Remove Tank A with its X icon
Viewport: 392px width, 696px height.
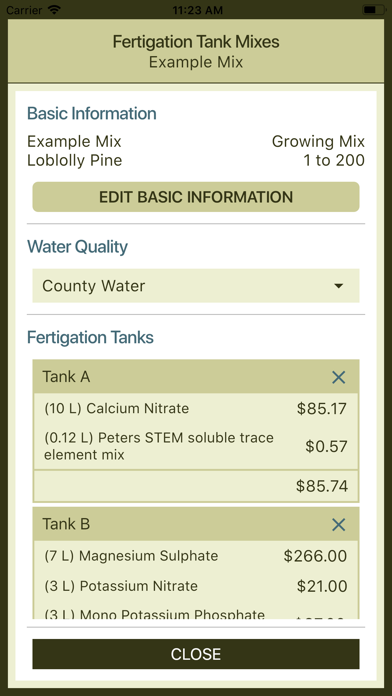[x=338, y=377]
